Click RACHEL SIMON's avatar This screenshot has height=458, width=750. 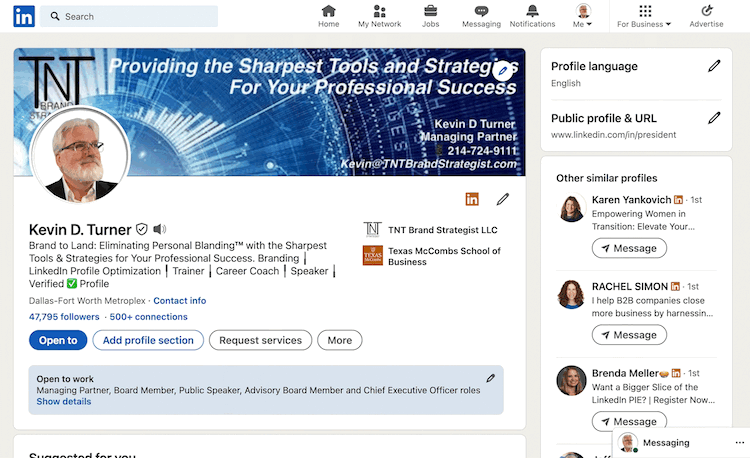(x=572, y=294)
